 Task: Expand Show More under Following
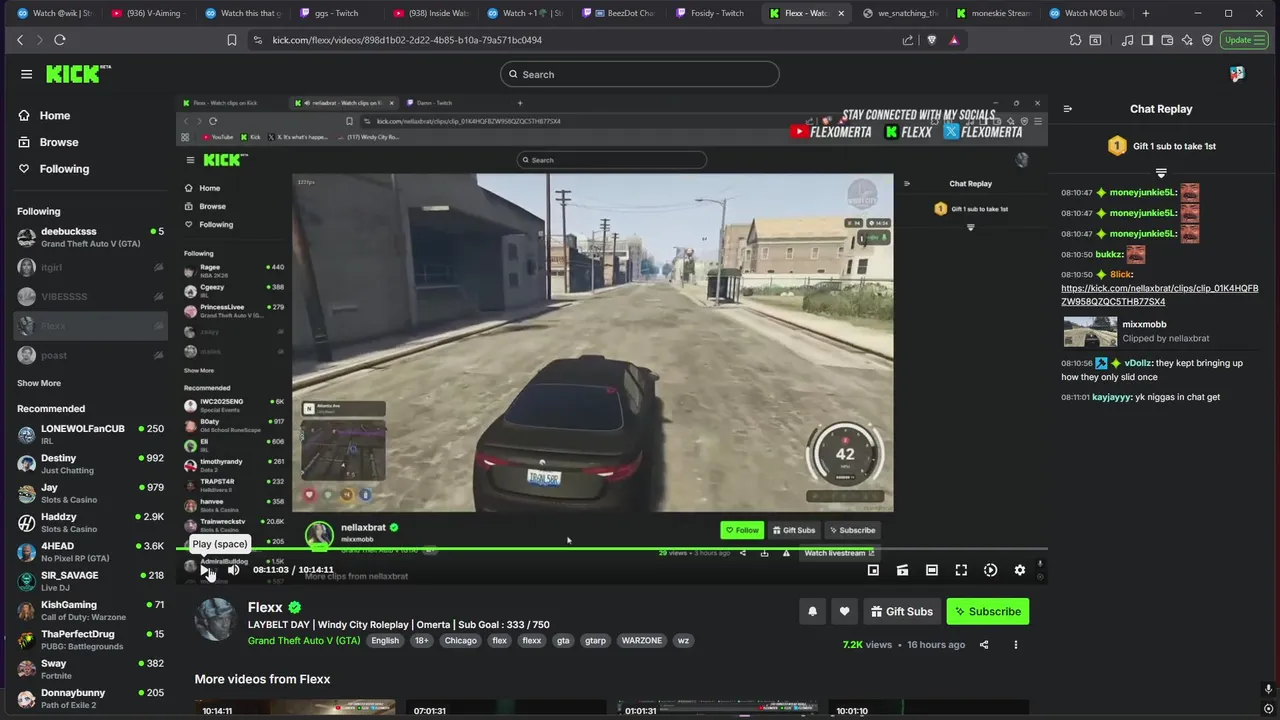[39, 383]
